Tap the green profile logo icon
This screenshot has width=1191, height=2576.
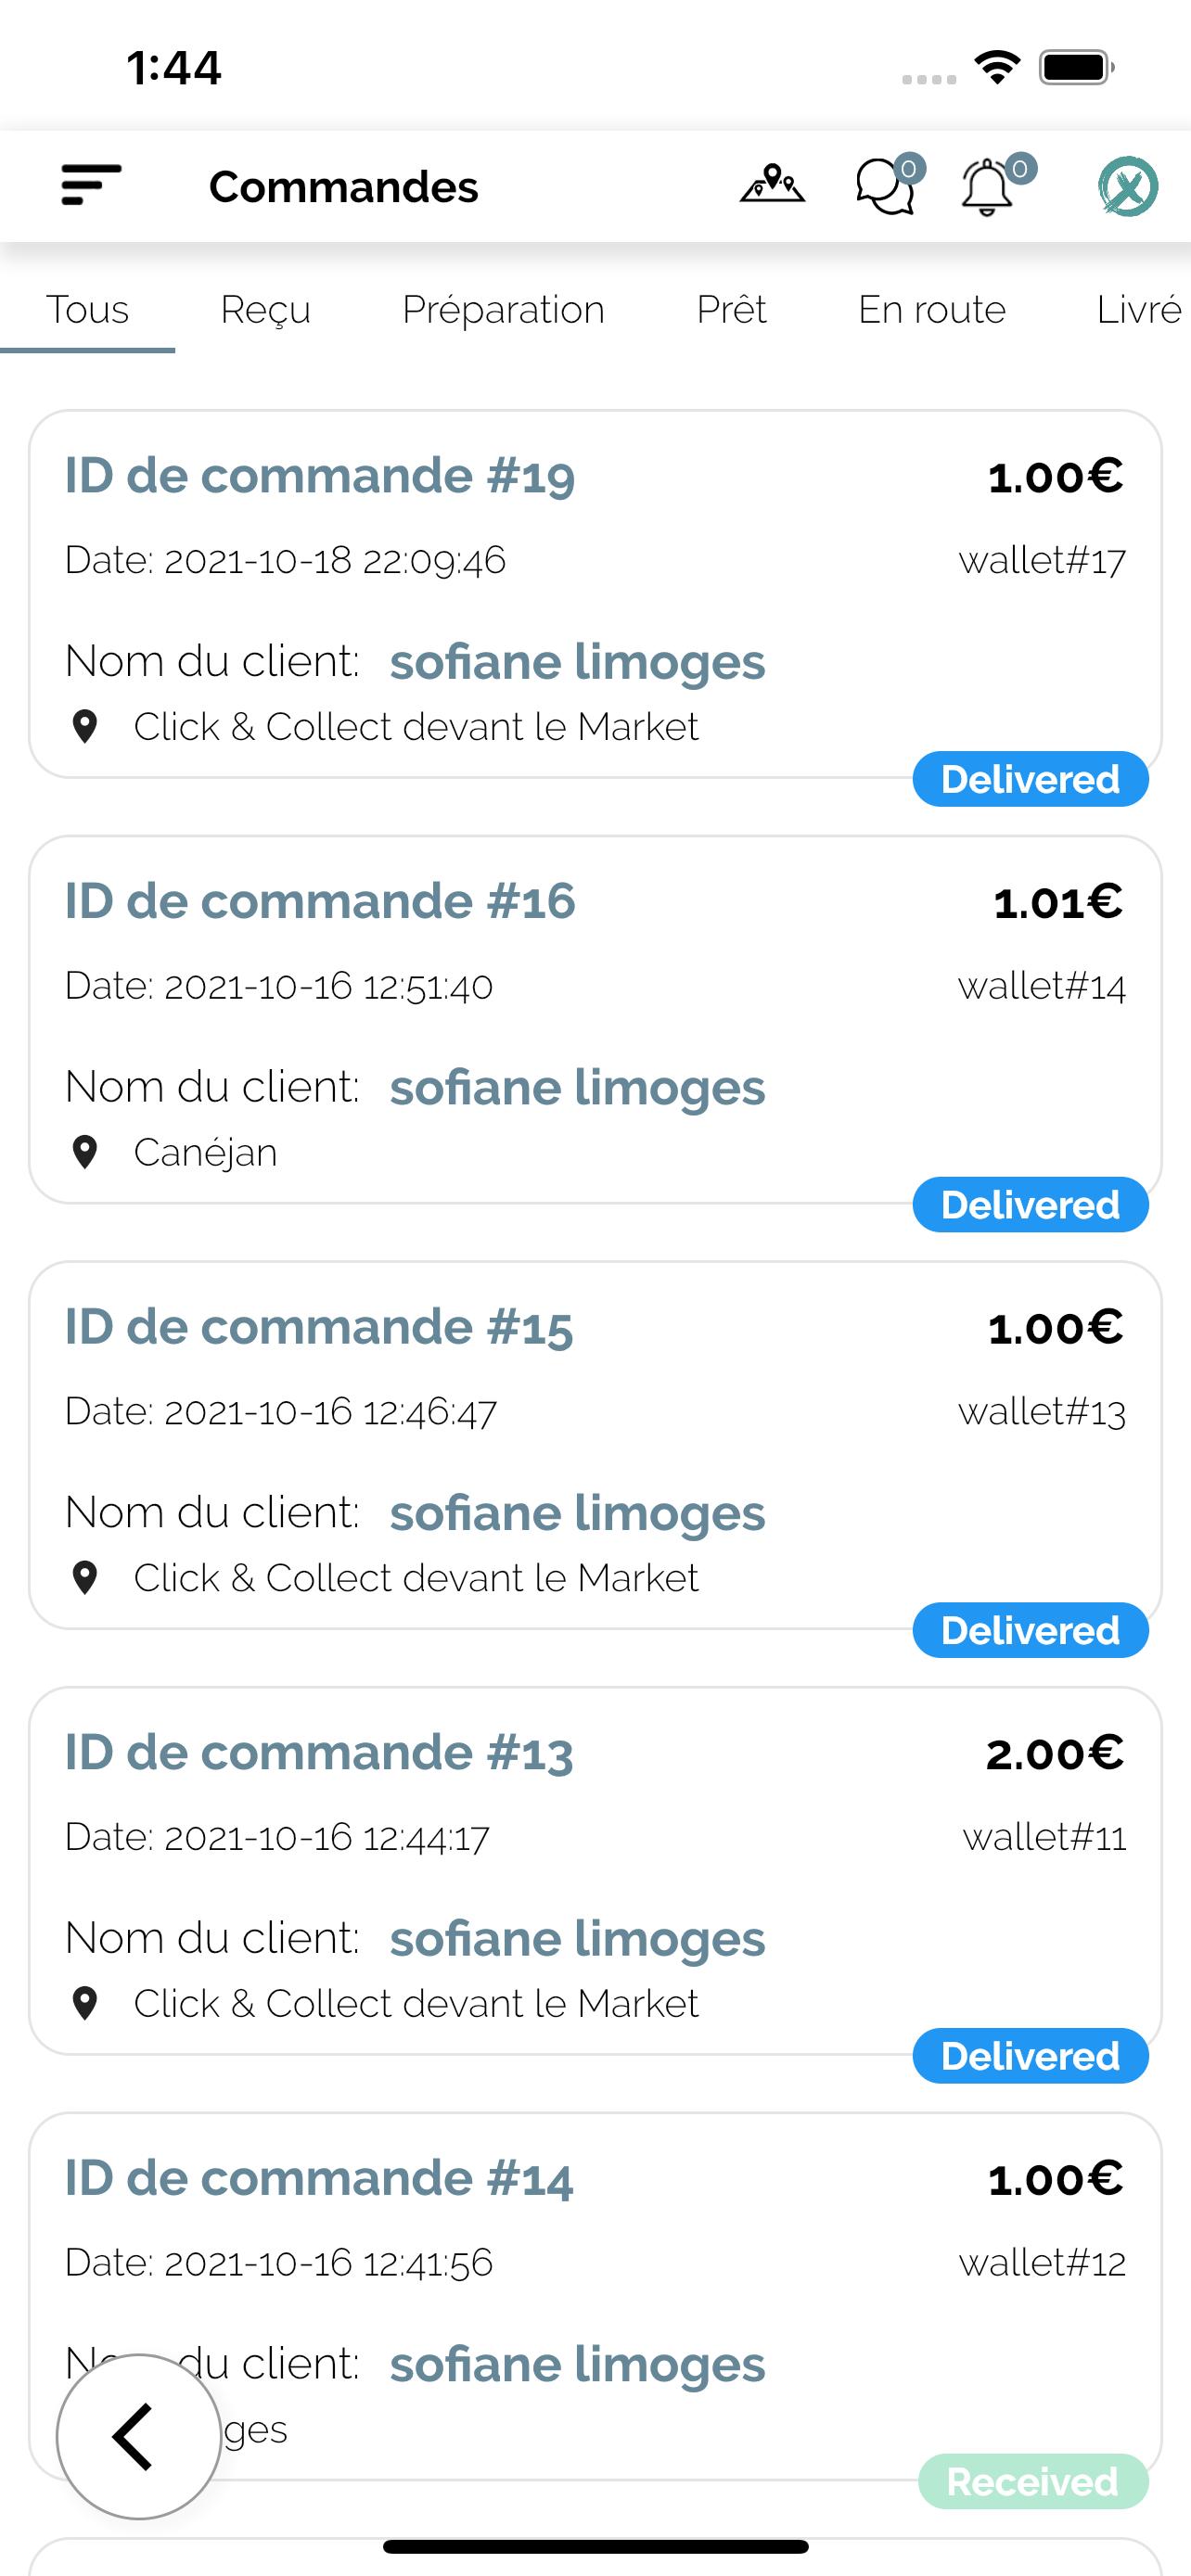[1128, 186]
